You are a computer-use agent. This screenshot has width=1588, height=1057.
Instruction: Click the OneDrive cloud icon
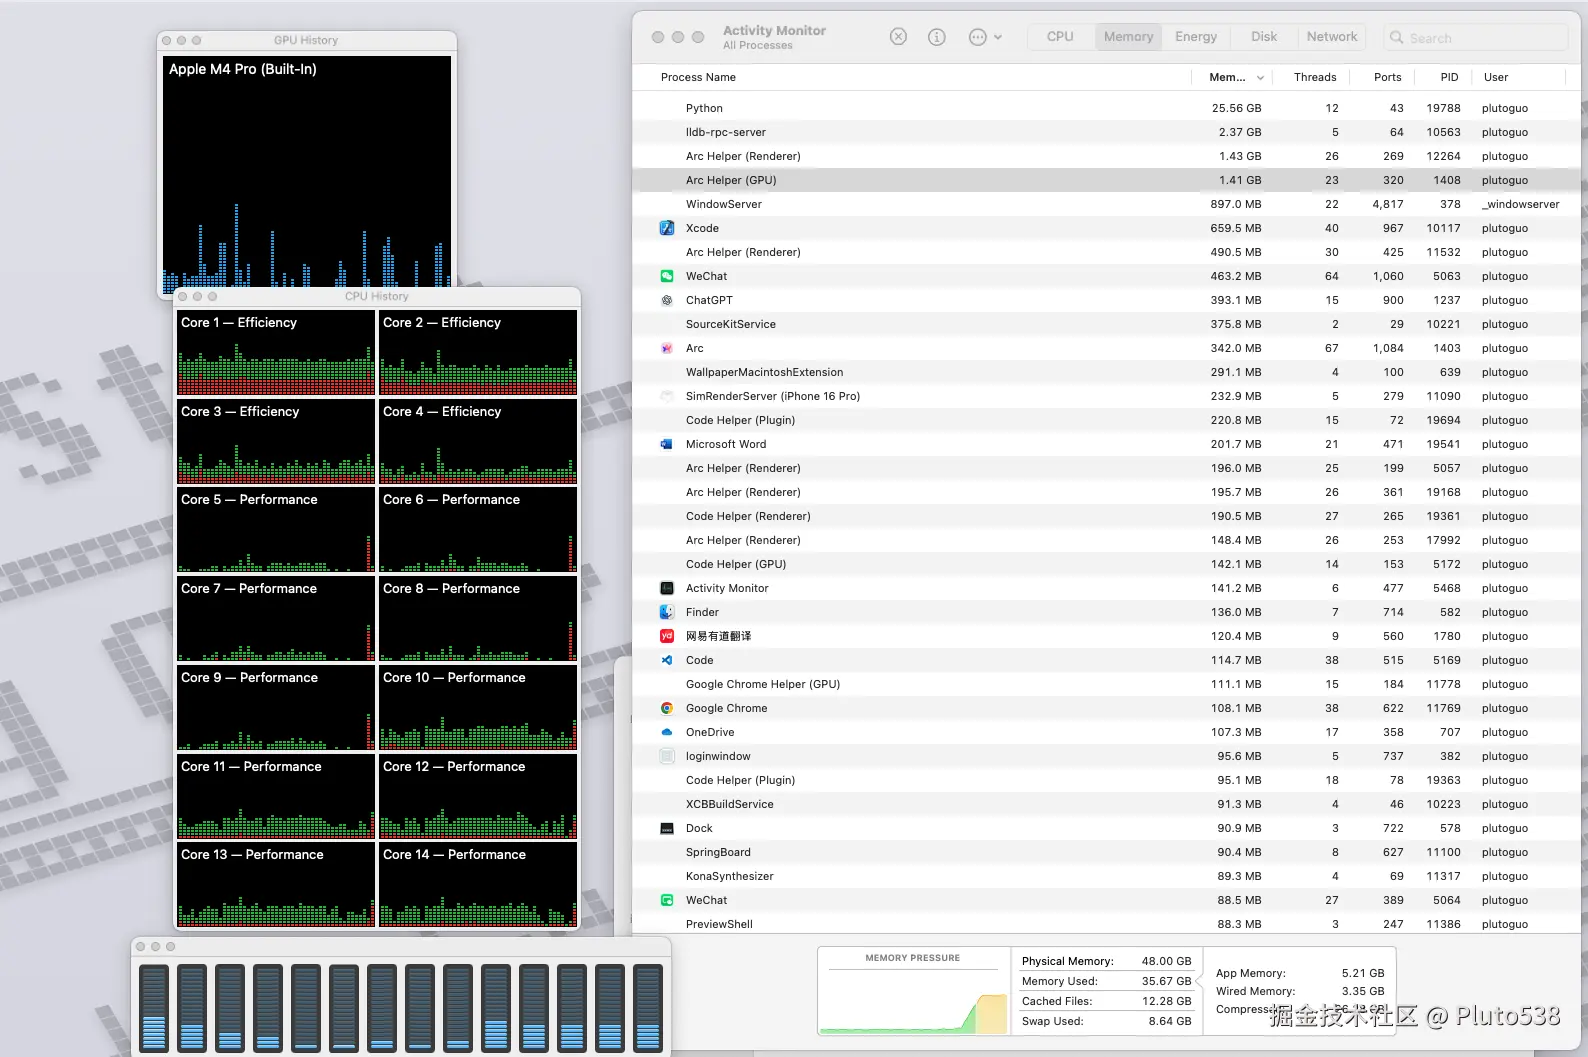(667, 732)
